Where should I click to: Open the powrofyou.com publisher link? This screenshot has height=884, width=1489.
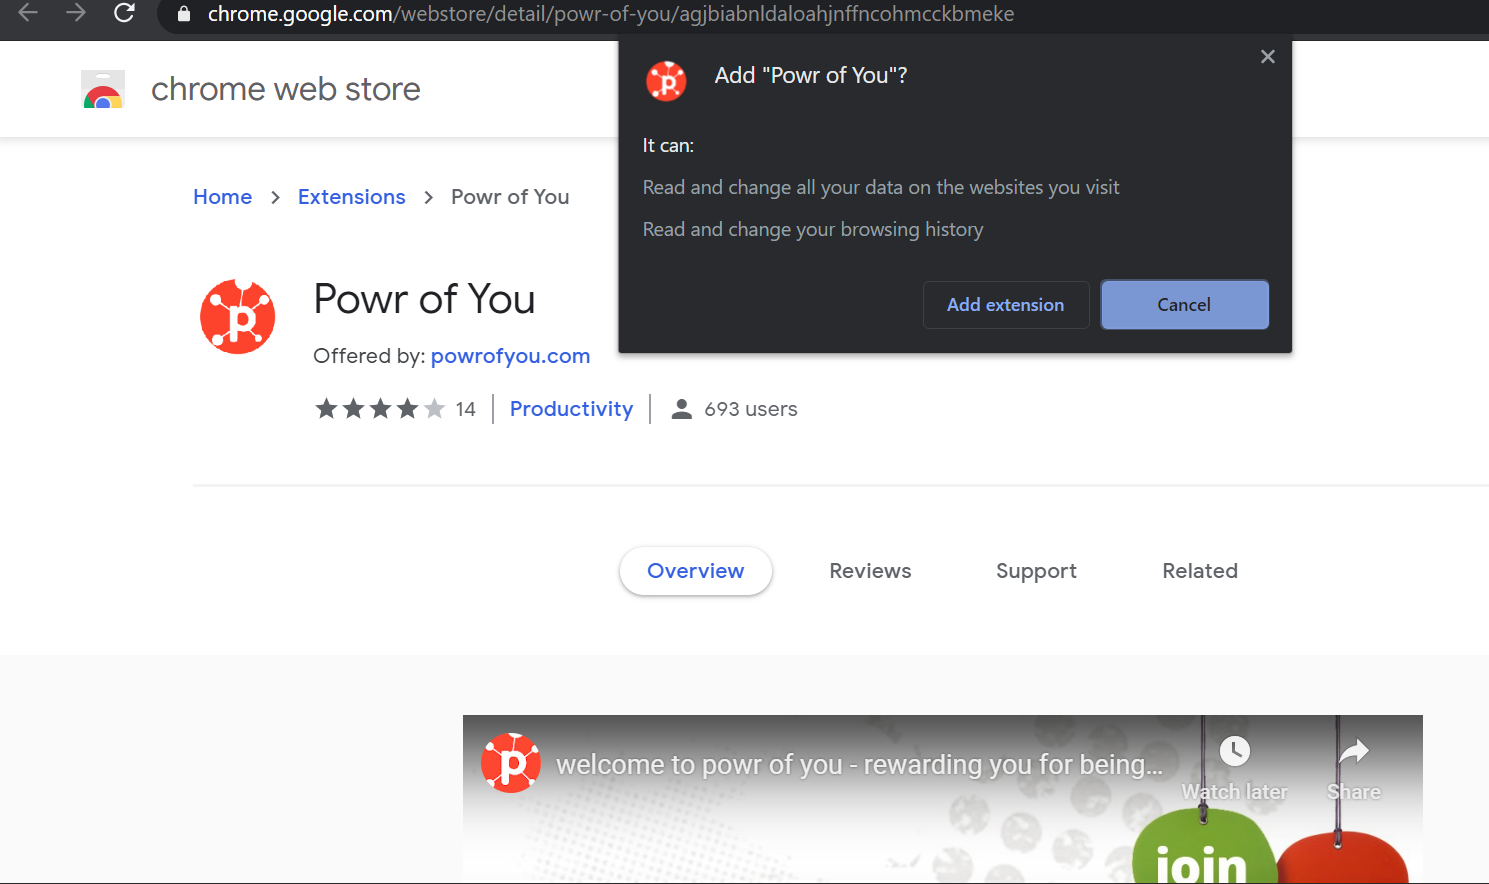(x=510, y=356)
